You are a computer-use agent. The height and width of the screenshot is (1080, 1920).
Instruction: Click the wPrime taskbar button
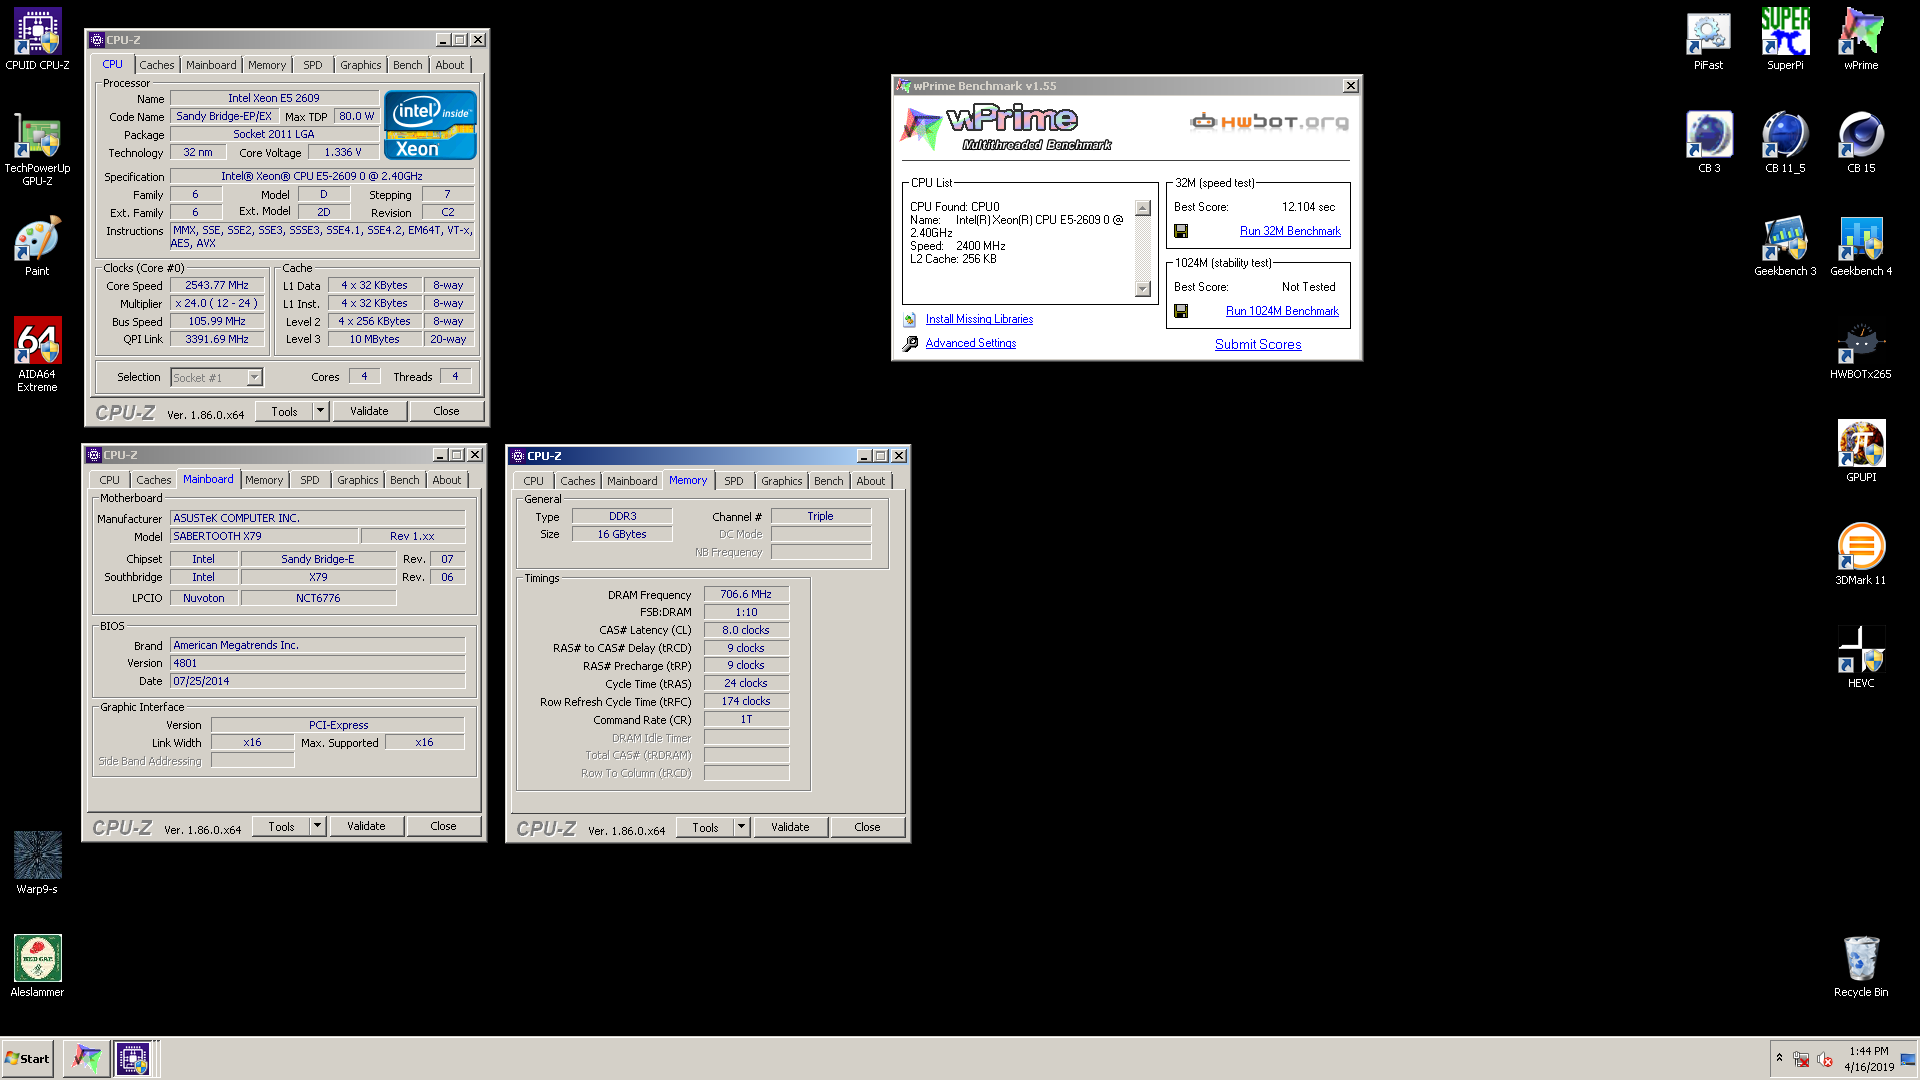[x=87, y=1058]
